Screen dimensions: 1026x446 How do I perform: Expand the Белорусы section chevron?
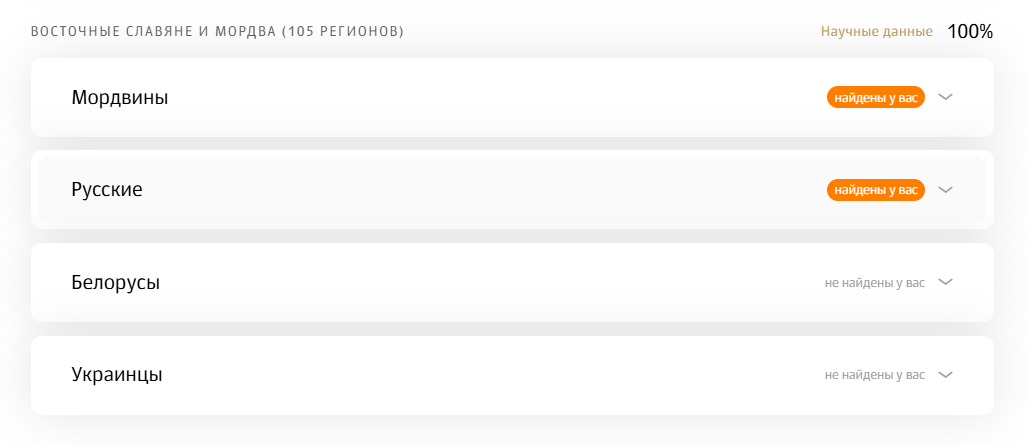[x=946, y=282]
